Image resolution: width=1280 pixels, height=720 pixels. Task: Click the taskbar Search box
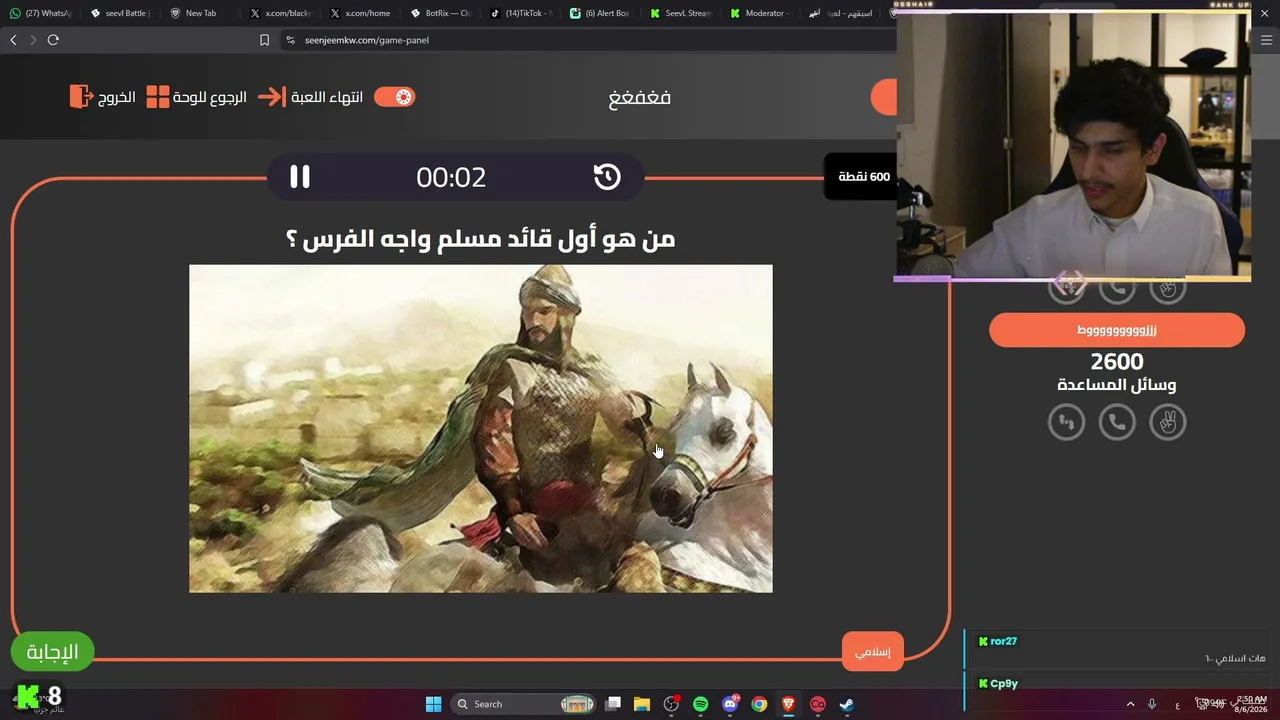524,704
